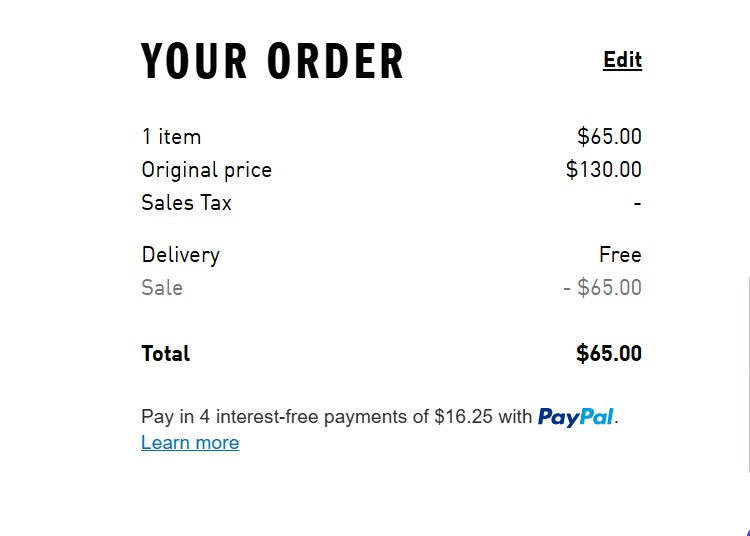Image resolution: width=750 pixels, height=536 pixels.
Task: Click the YOUR ORDER heading
Action: (272, 62)
